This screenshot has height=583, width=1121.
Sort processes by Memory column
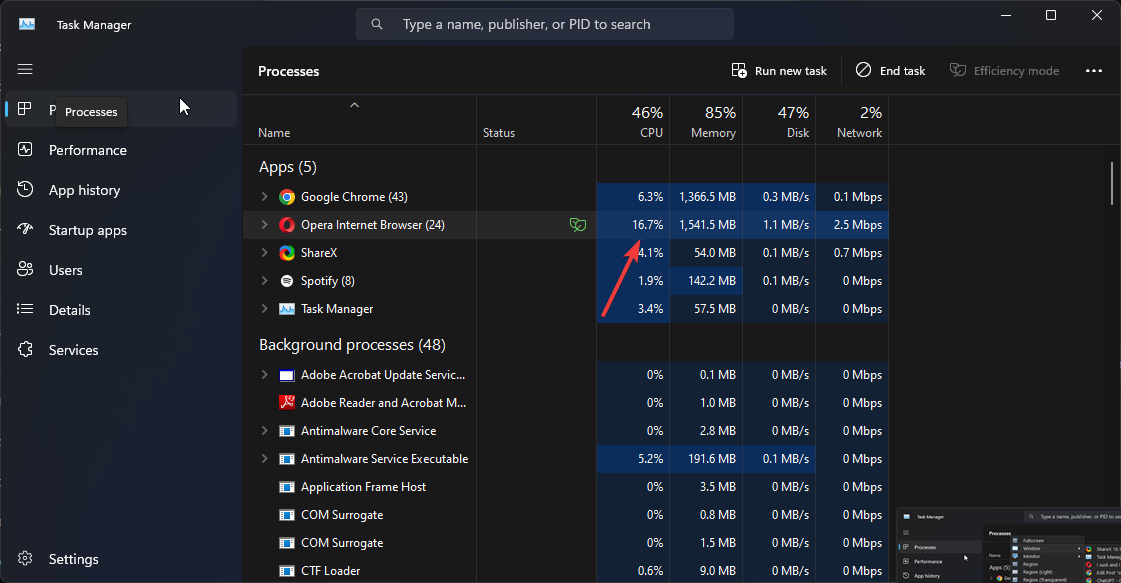tap(706, 122)
